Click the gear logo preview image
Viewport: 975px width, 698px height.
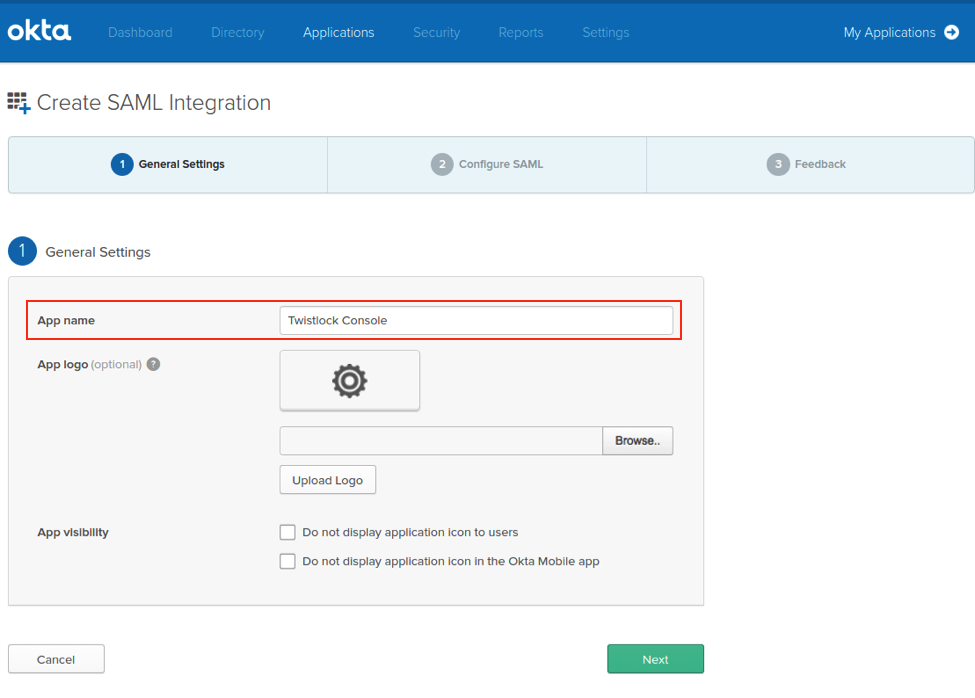tap(349, 380)
